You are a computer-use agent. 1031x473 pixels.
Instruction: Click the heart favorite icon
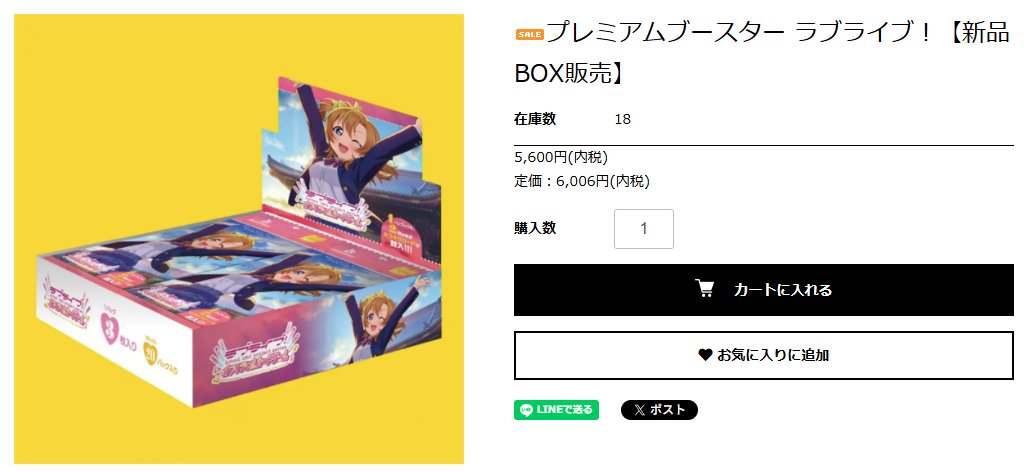[706, 355]
